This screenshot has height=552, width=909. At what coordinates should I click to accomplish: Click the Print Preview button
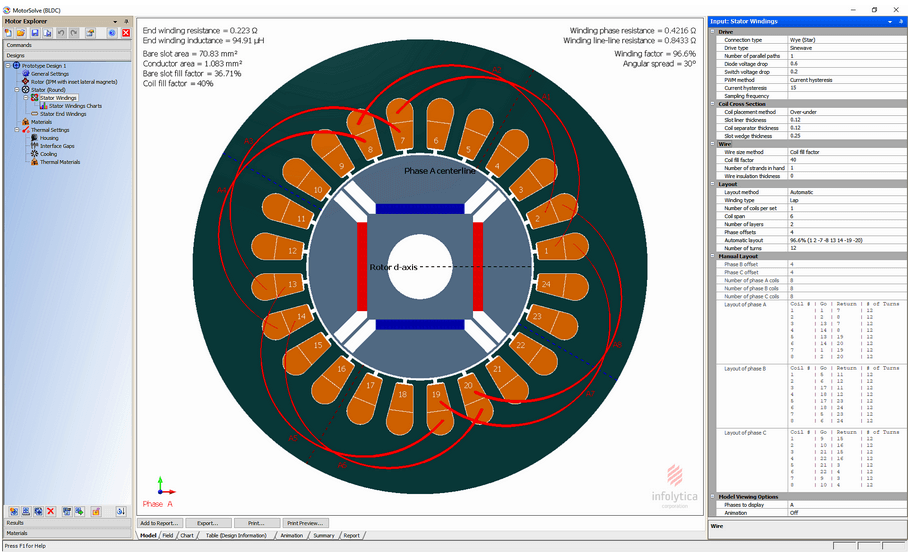click(x=306, y=523)
